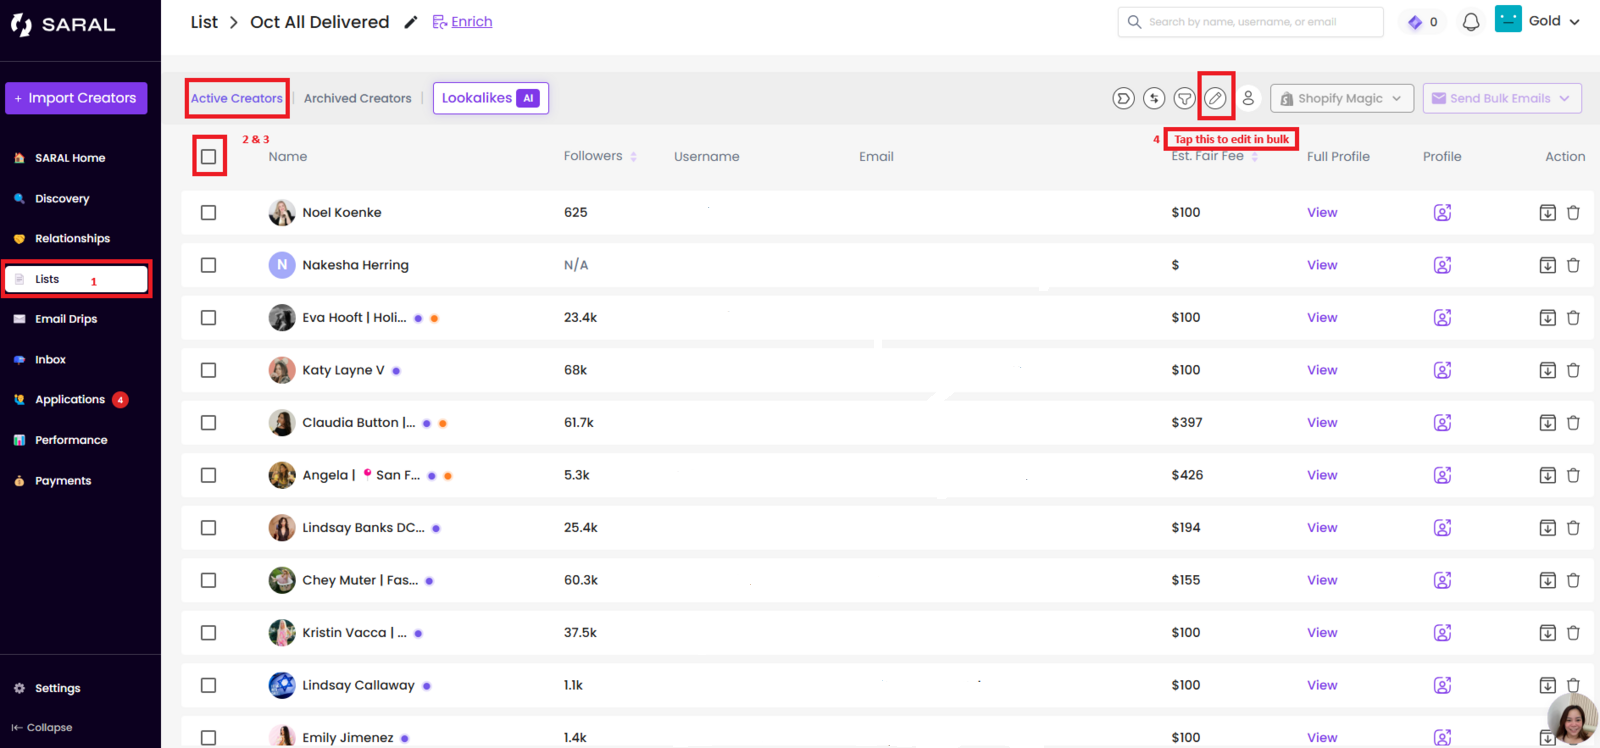
Task: Sort by Est. Fair Fee column arrows
Action: [1254, 157]
